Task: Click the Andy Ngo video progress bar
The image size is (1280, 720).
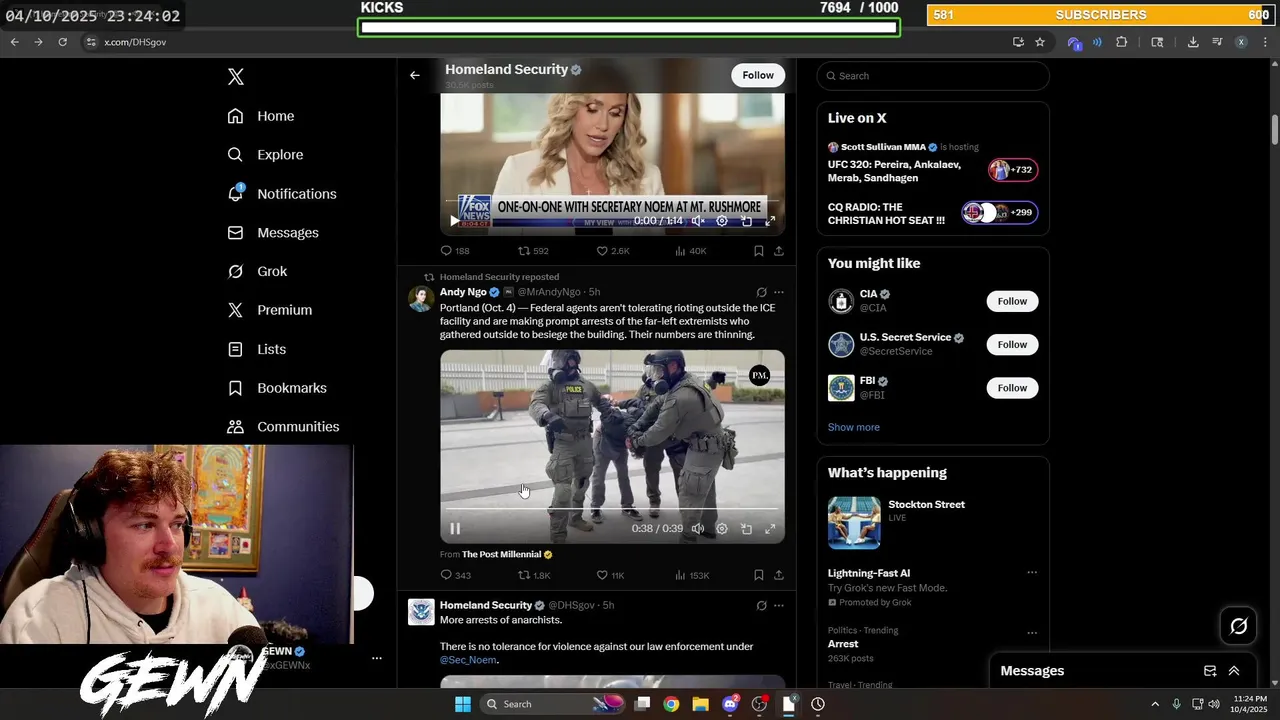Action: 612,510
